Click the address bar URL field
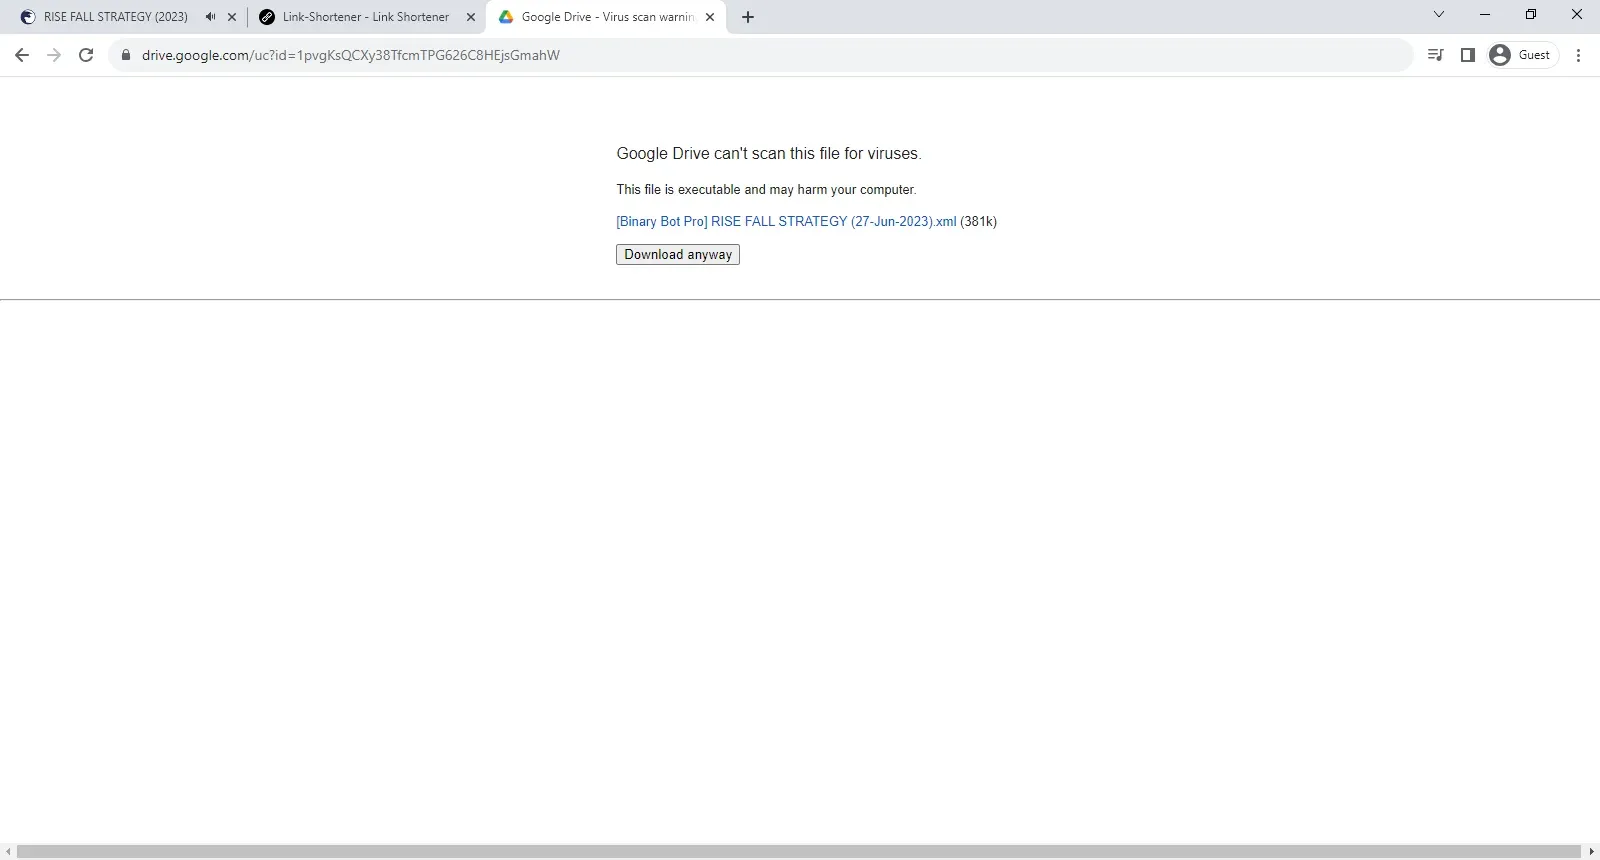Image resolution: width=1600 pixels, height=860 pixels. [760, 55]
